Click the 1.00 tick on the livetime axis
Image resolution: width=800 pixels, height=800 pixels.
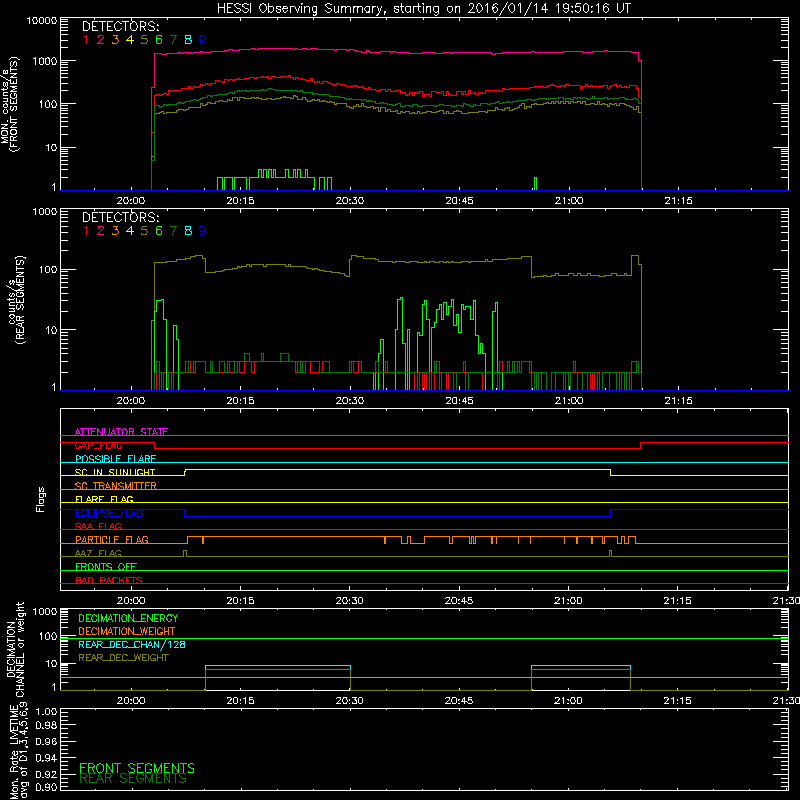click(x=46, y=712)
